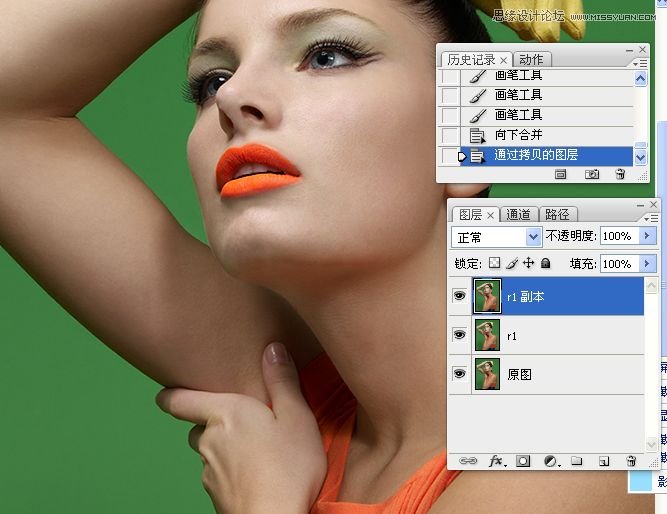Link layers in Layers panel

(468, 461)
